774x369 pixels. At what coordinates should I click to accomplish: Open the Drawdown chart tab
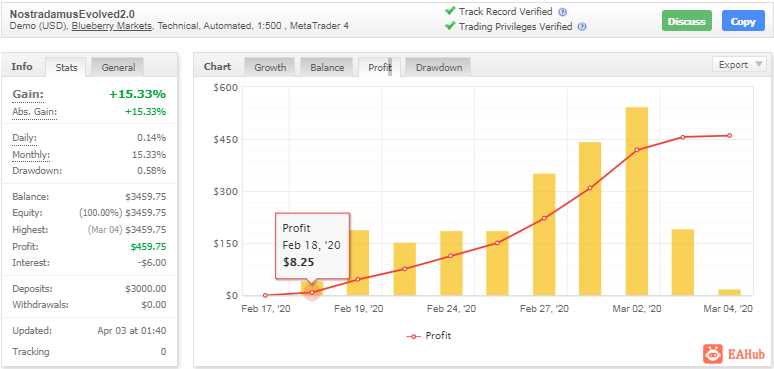coord(438,68)
